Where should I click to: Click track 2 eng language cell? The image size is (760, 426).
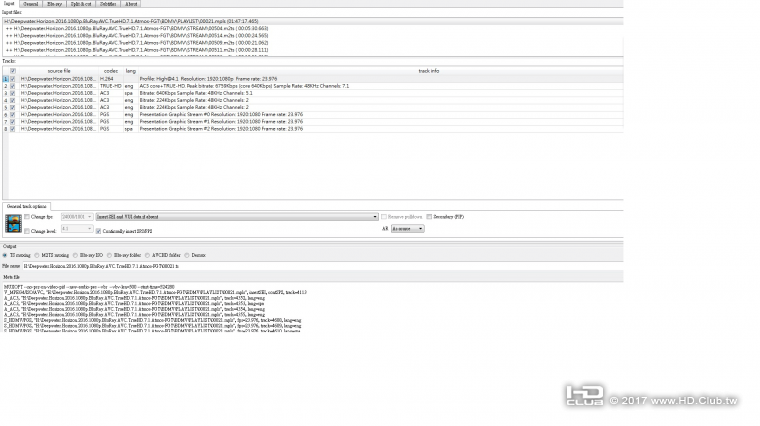130,86
